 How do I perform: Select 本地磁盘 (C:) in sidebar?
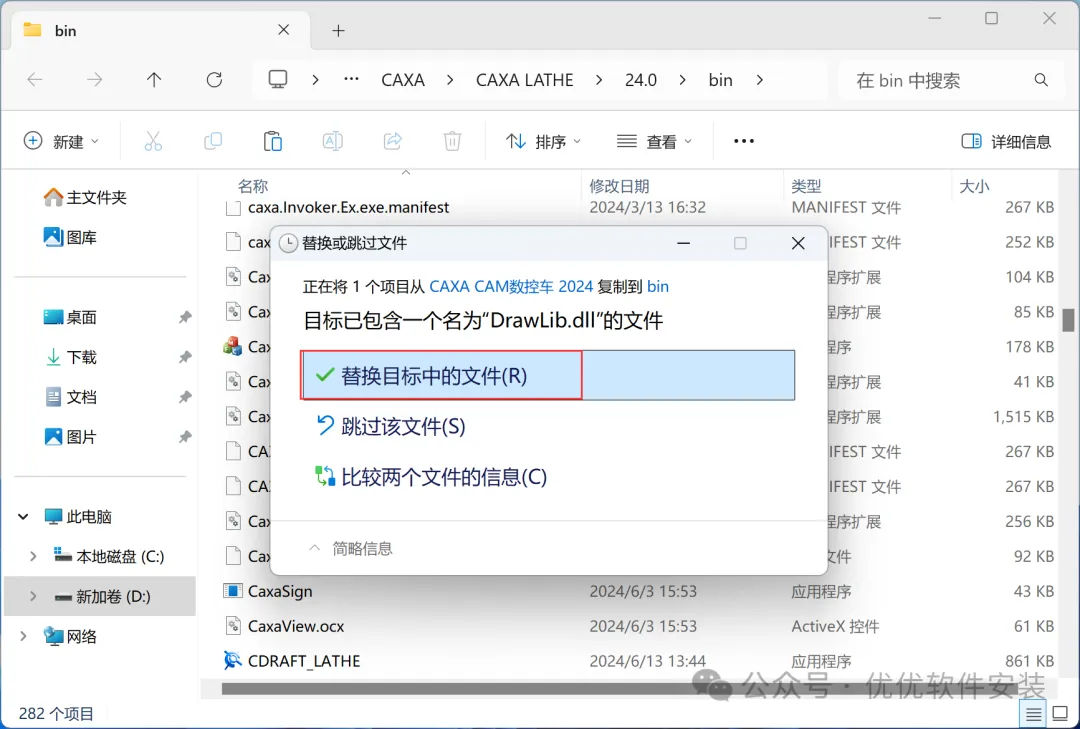[x=109, y=557]
